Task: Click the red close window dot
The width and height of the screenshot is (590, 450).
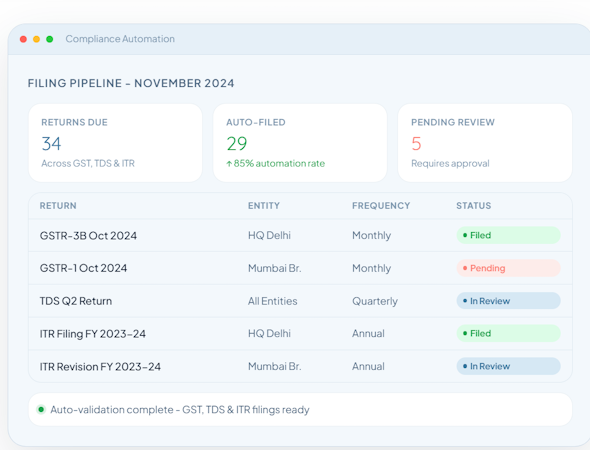Action: click(x=23, y=39)
